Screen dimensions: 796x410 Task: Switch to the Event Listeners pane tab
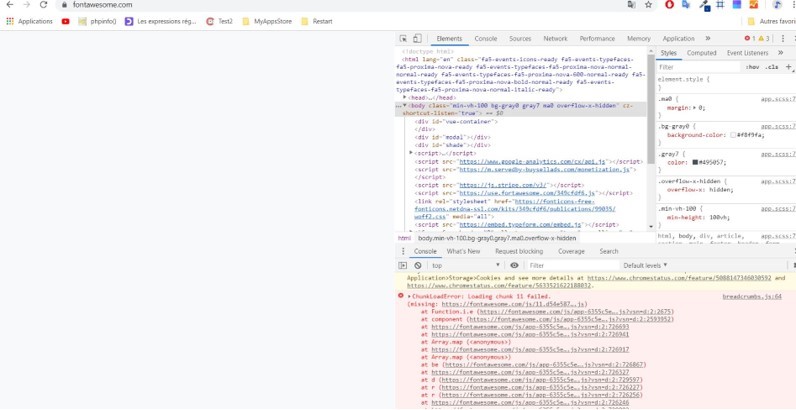tap(747, 53)
